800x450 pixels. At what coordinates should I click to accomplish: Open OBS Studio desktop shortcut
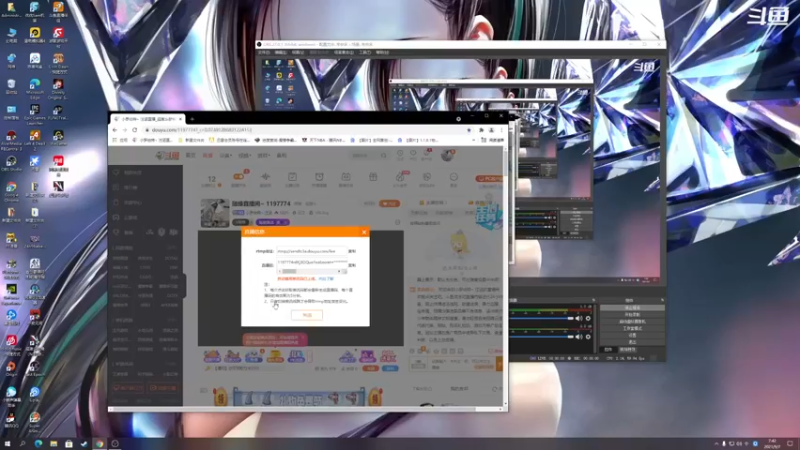pyautogui.click(x=11, y=164)
